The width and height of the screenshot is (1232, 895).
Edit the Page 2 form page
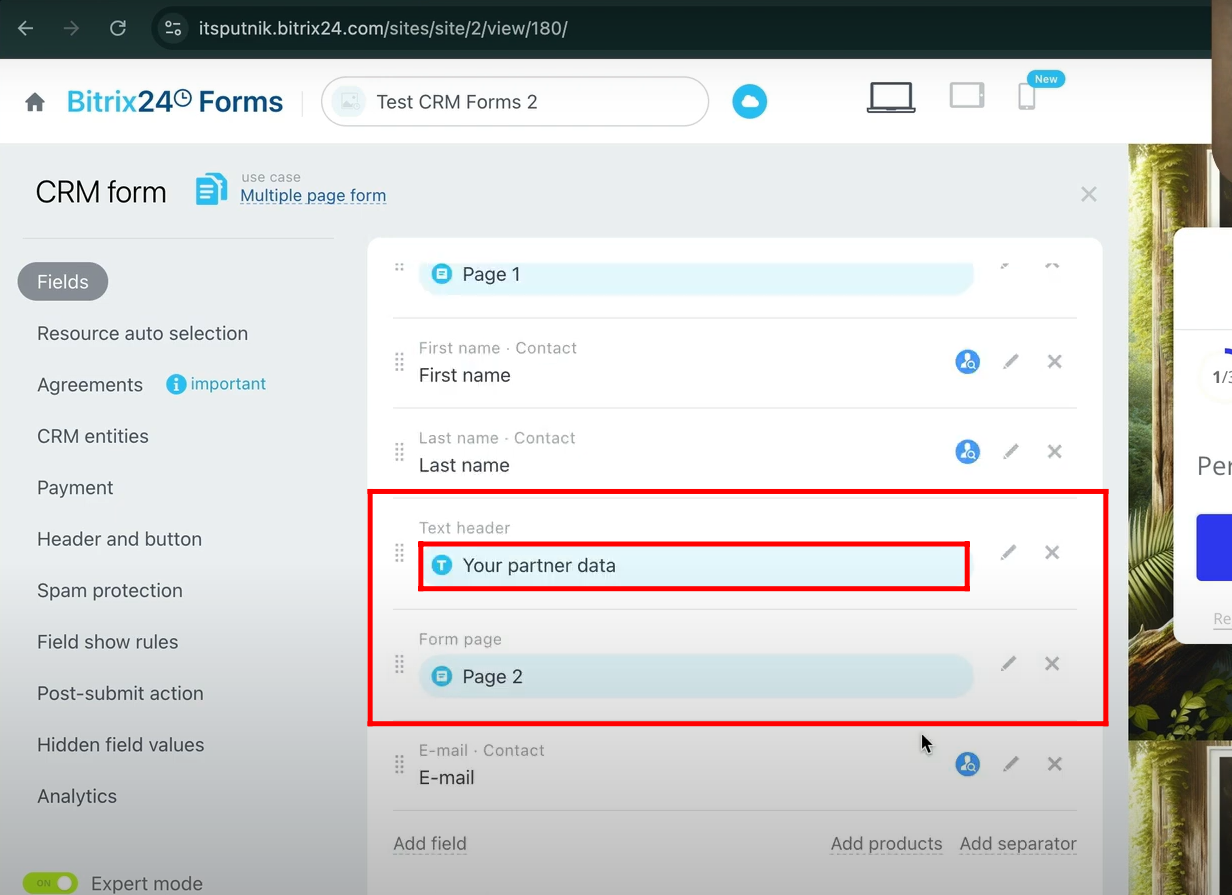(x=1008, y=663)
